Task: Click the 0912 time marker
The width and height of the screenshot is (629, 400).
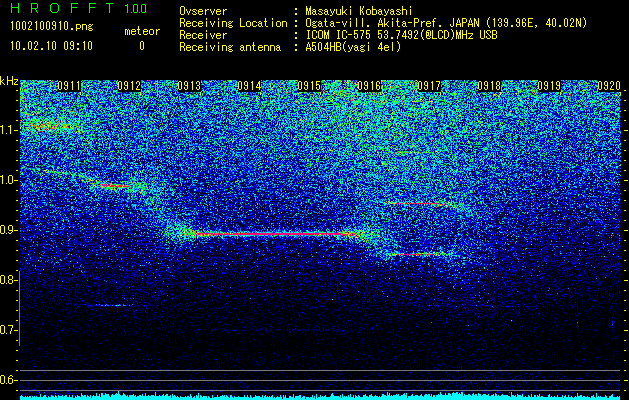Action: pyautogui.click(x=129, y=86)
